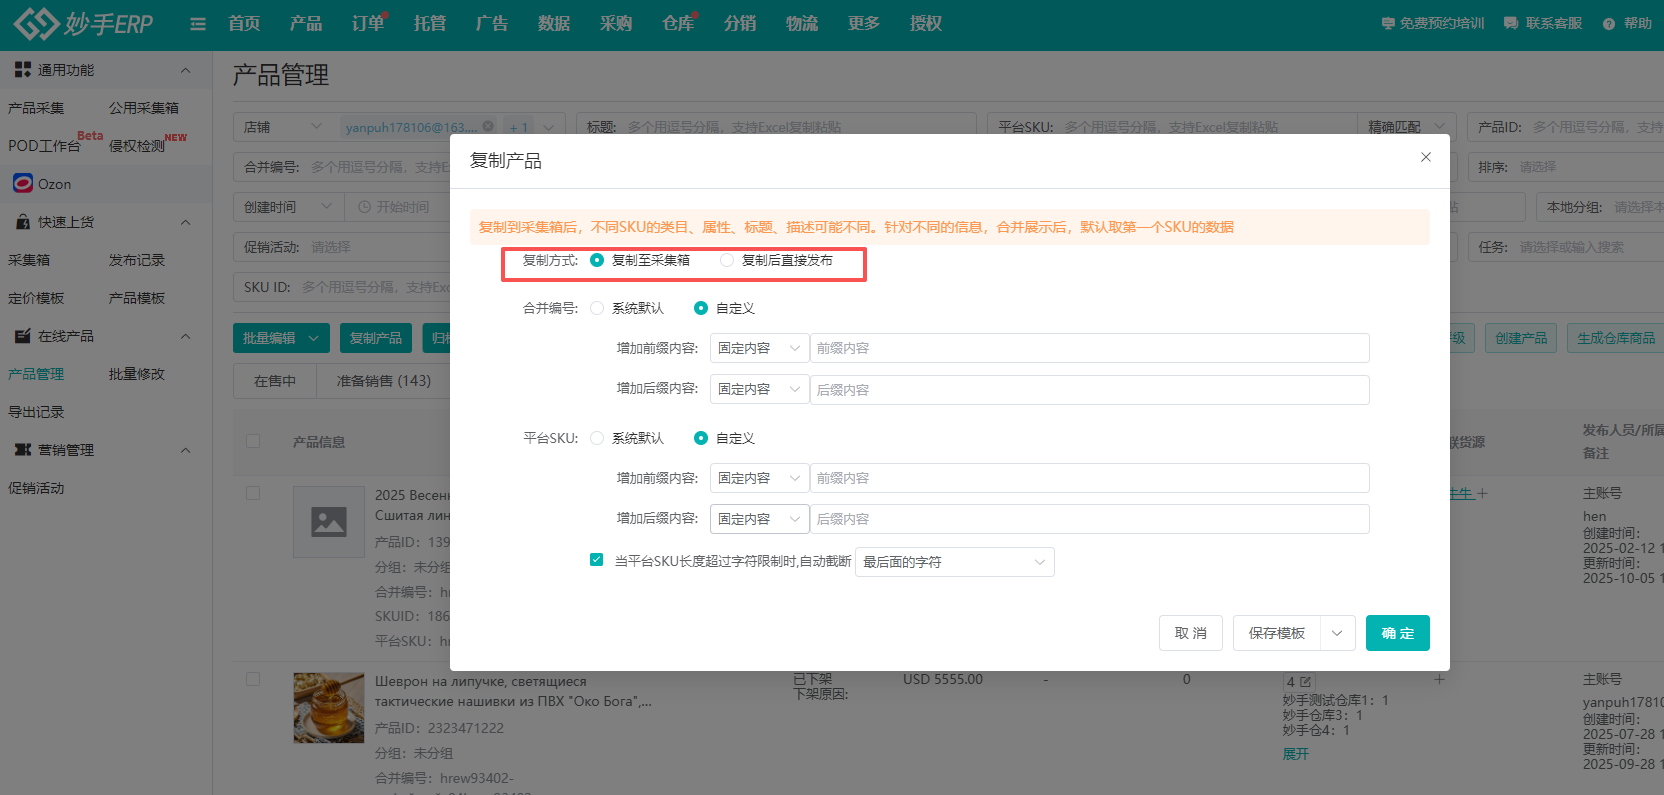The width and height of the screenshot is (1664, 795).
Task: Open the 仓库 top menu
Action: [x=677, y=24]
